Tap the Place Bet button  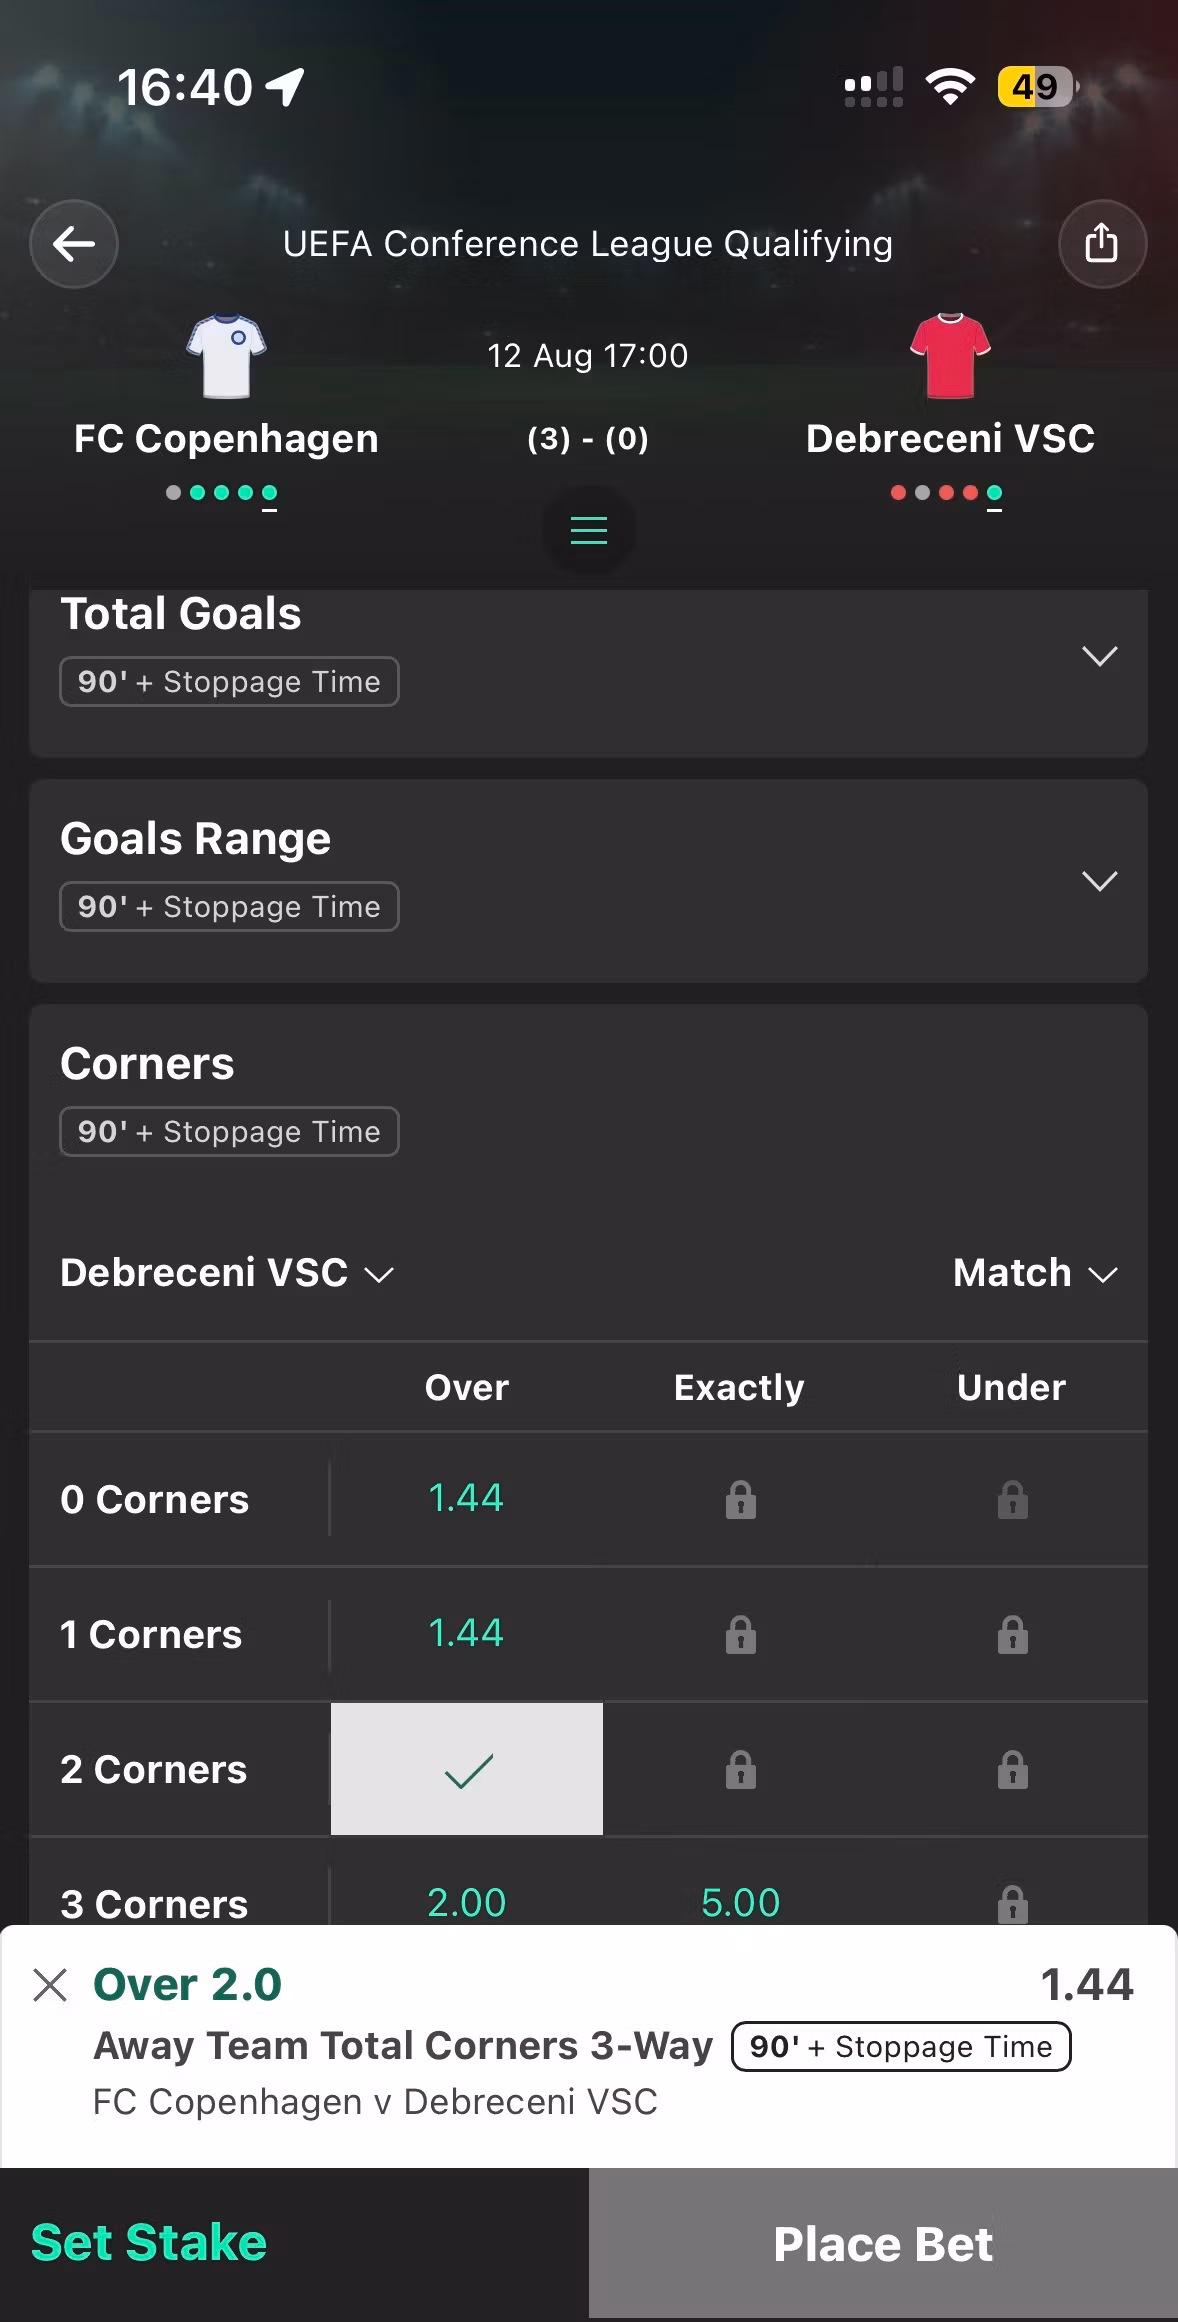click(x=883, y=2243)
